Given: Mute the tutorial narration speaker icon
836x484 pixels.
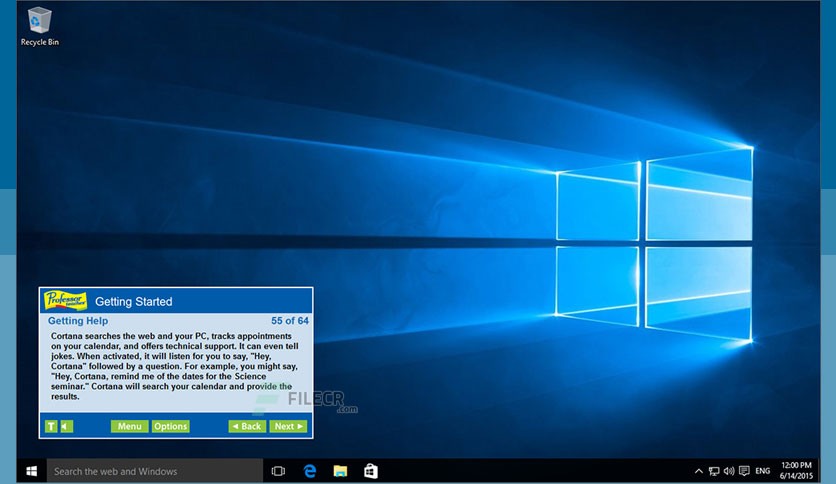Looking at the screenshot, I should 67,426.
